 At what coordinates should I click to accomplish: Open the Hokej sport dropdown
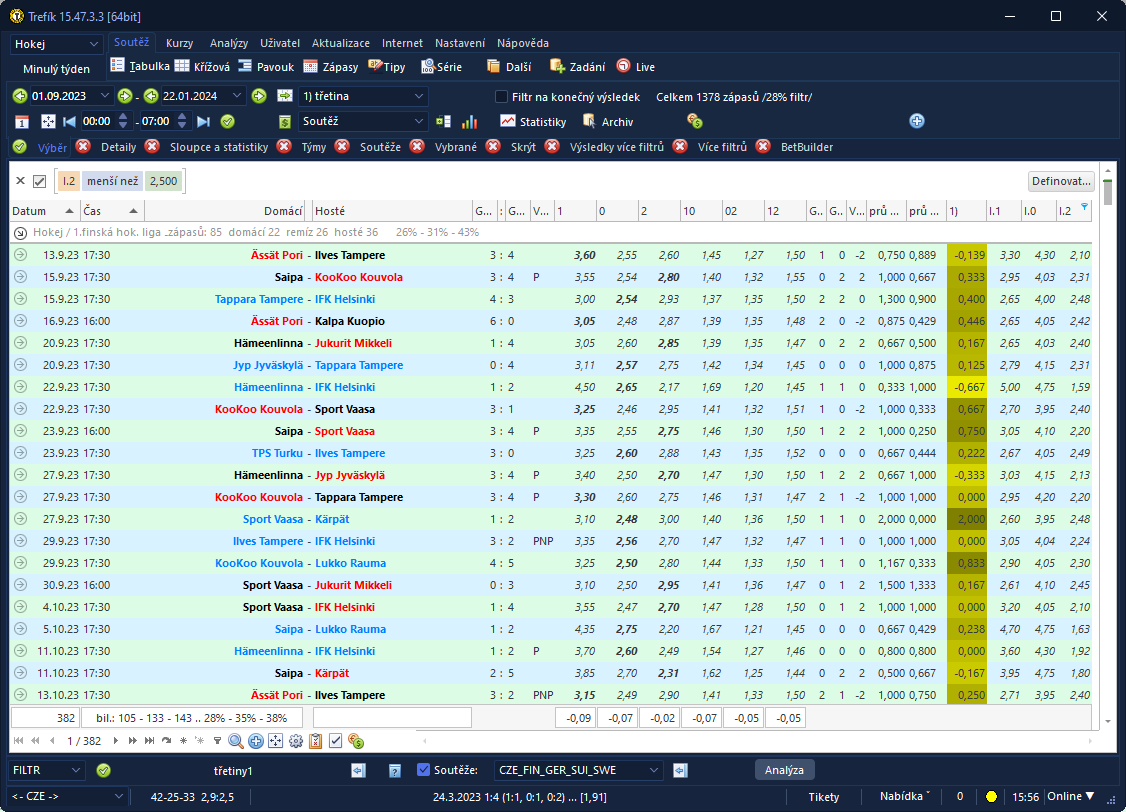57,44
